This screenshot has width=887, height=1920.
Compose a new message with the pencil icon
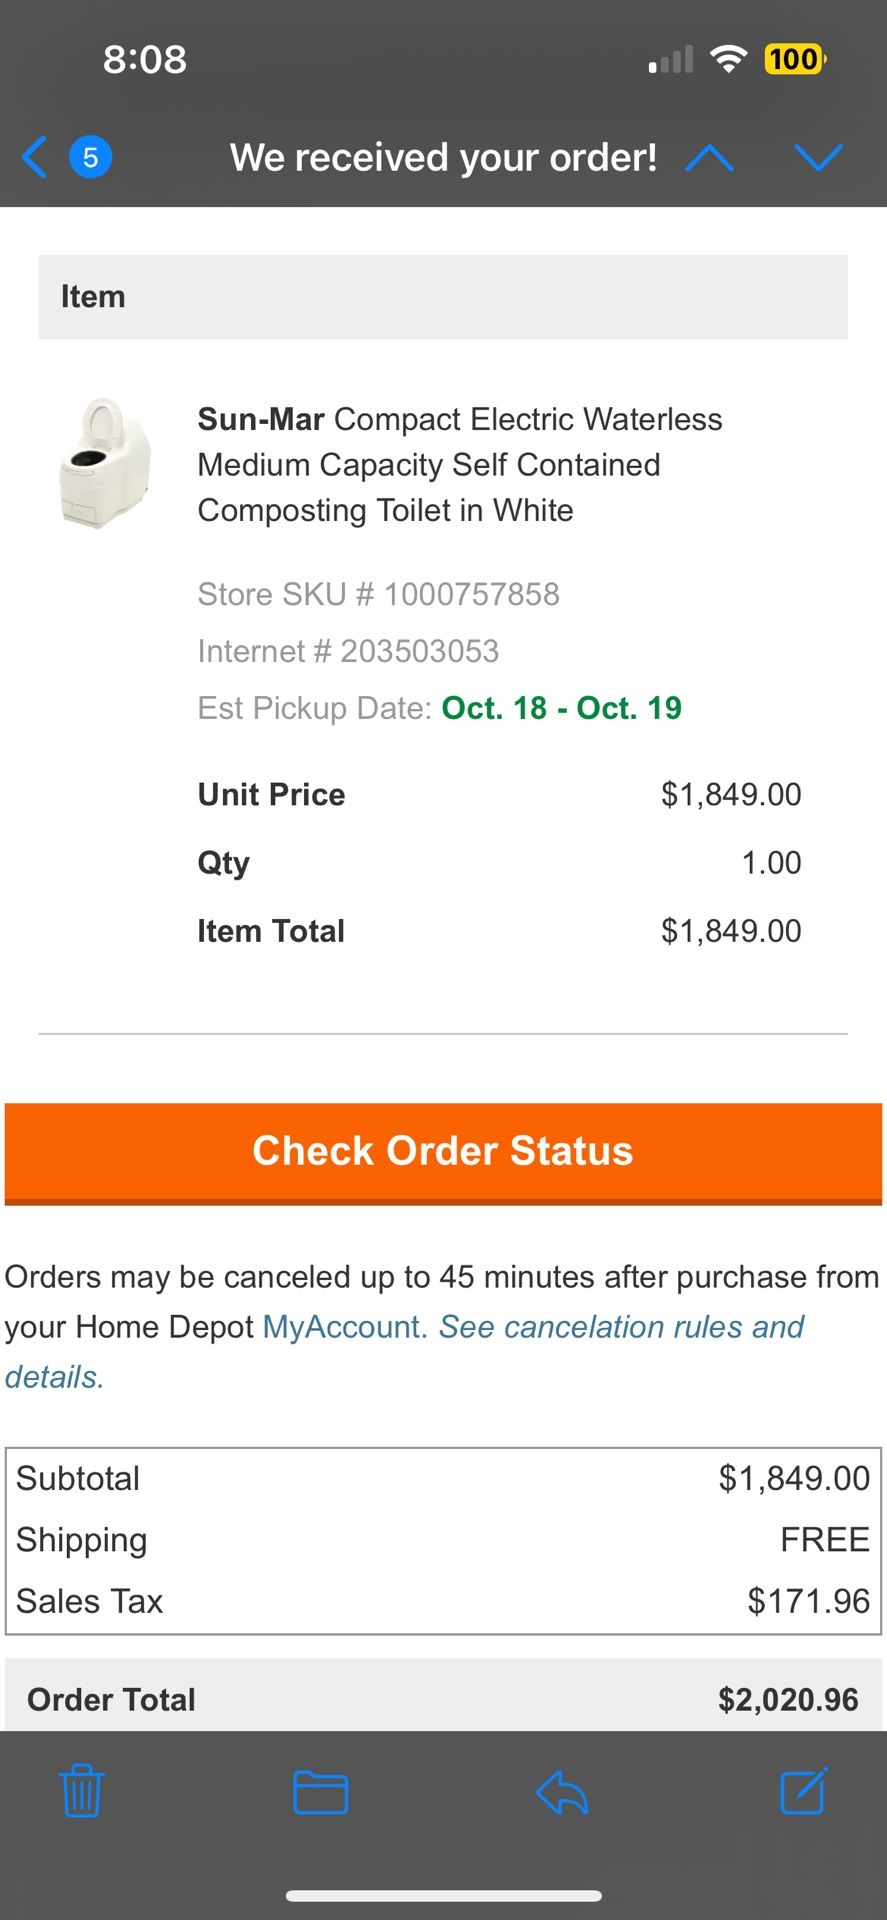point(803,1791)
